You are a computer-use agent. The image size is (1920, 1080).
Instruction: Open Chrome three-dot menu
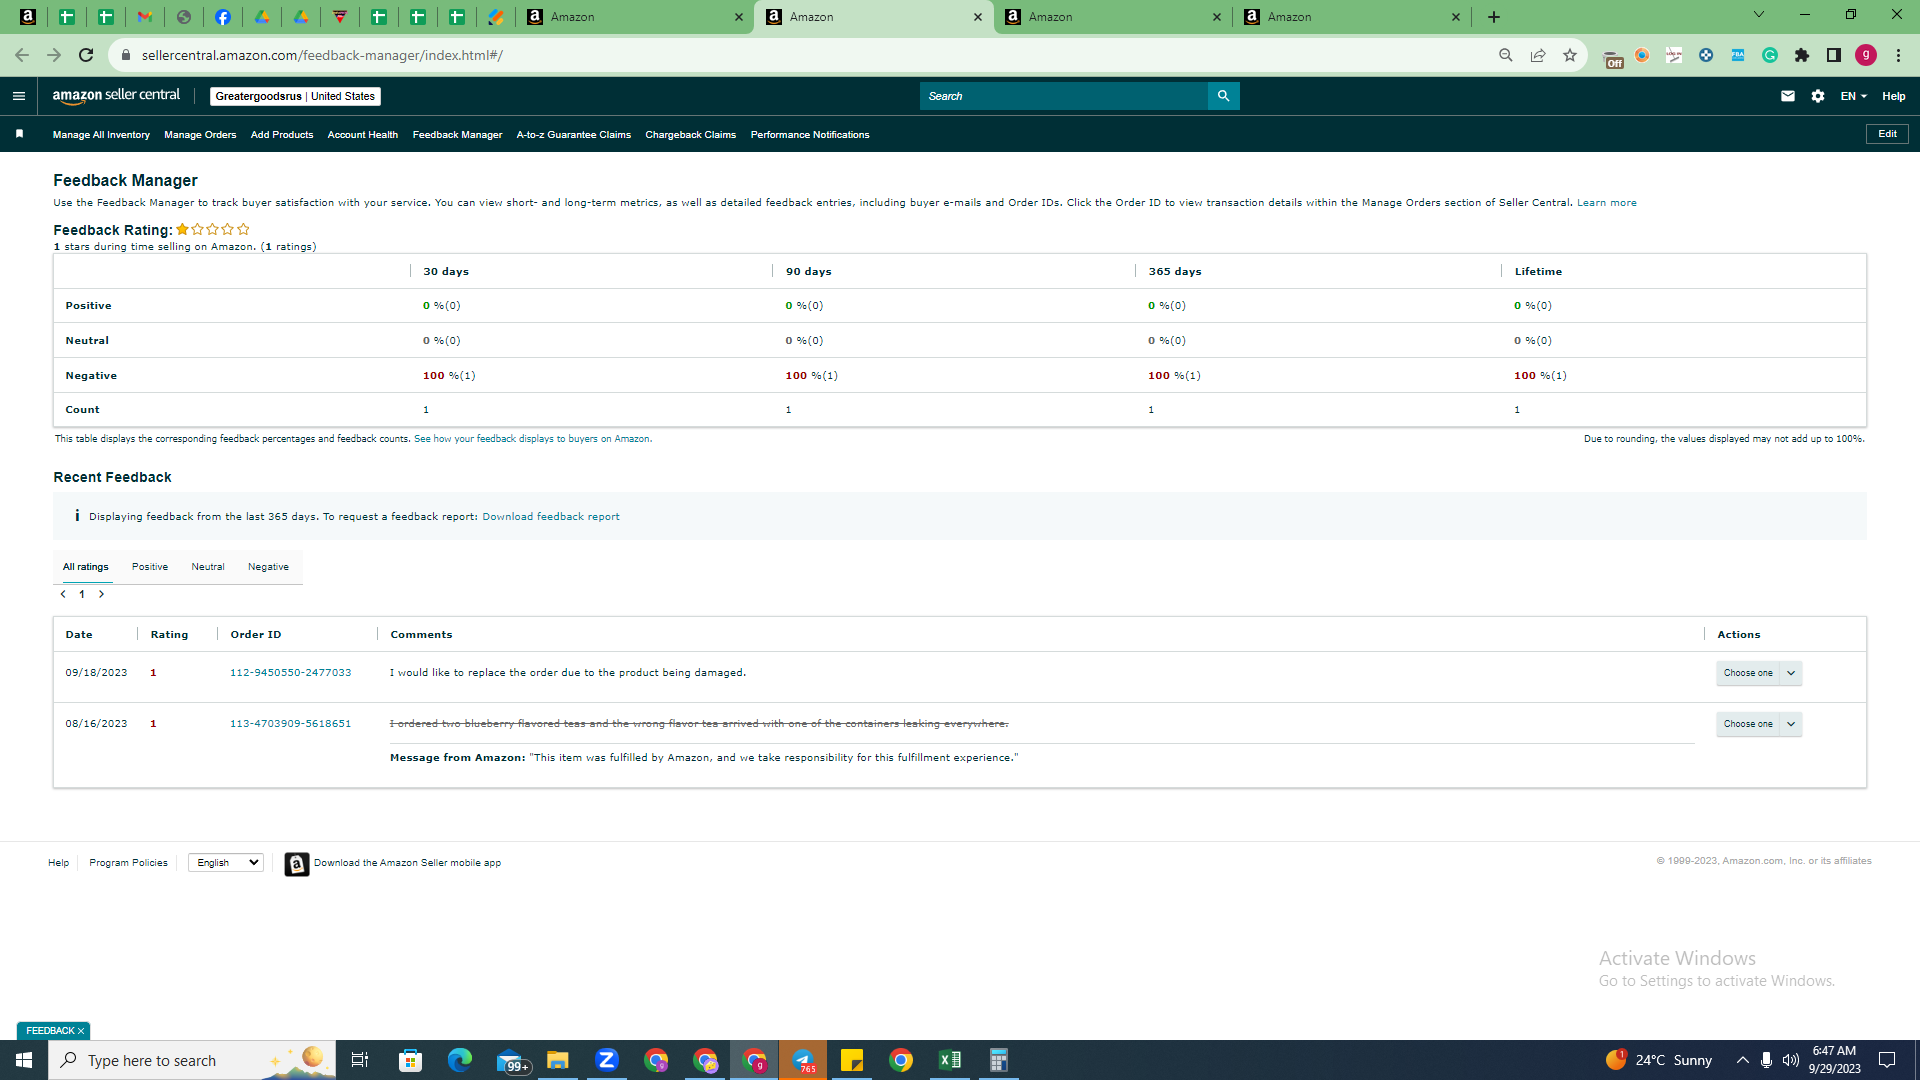(x=1898, y=55)
